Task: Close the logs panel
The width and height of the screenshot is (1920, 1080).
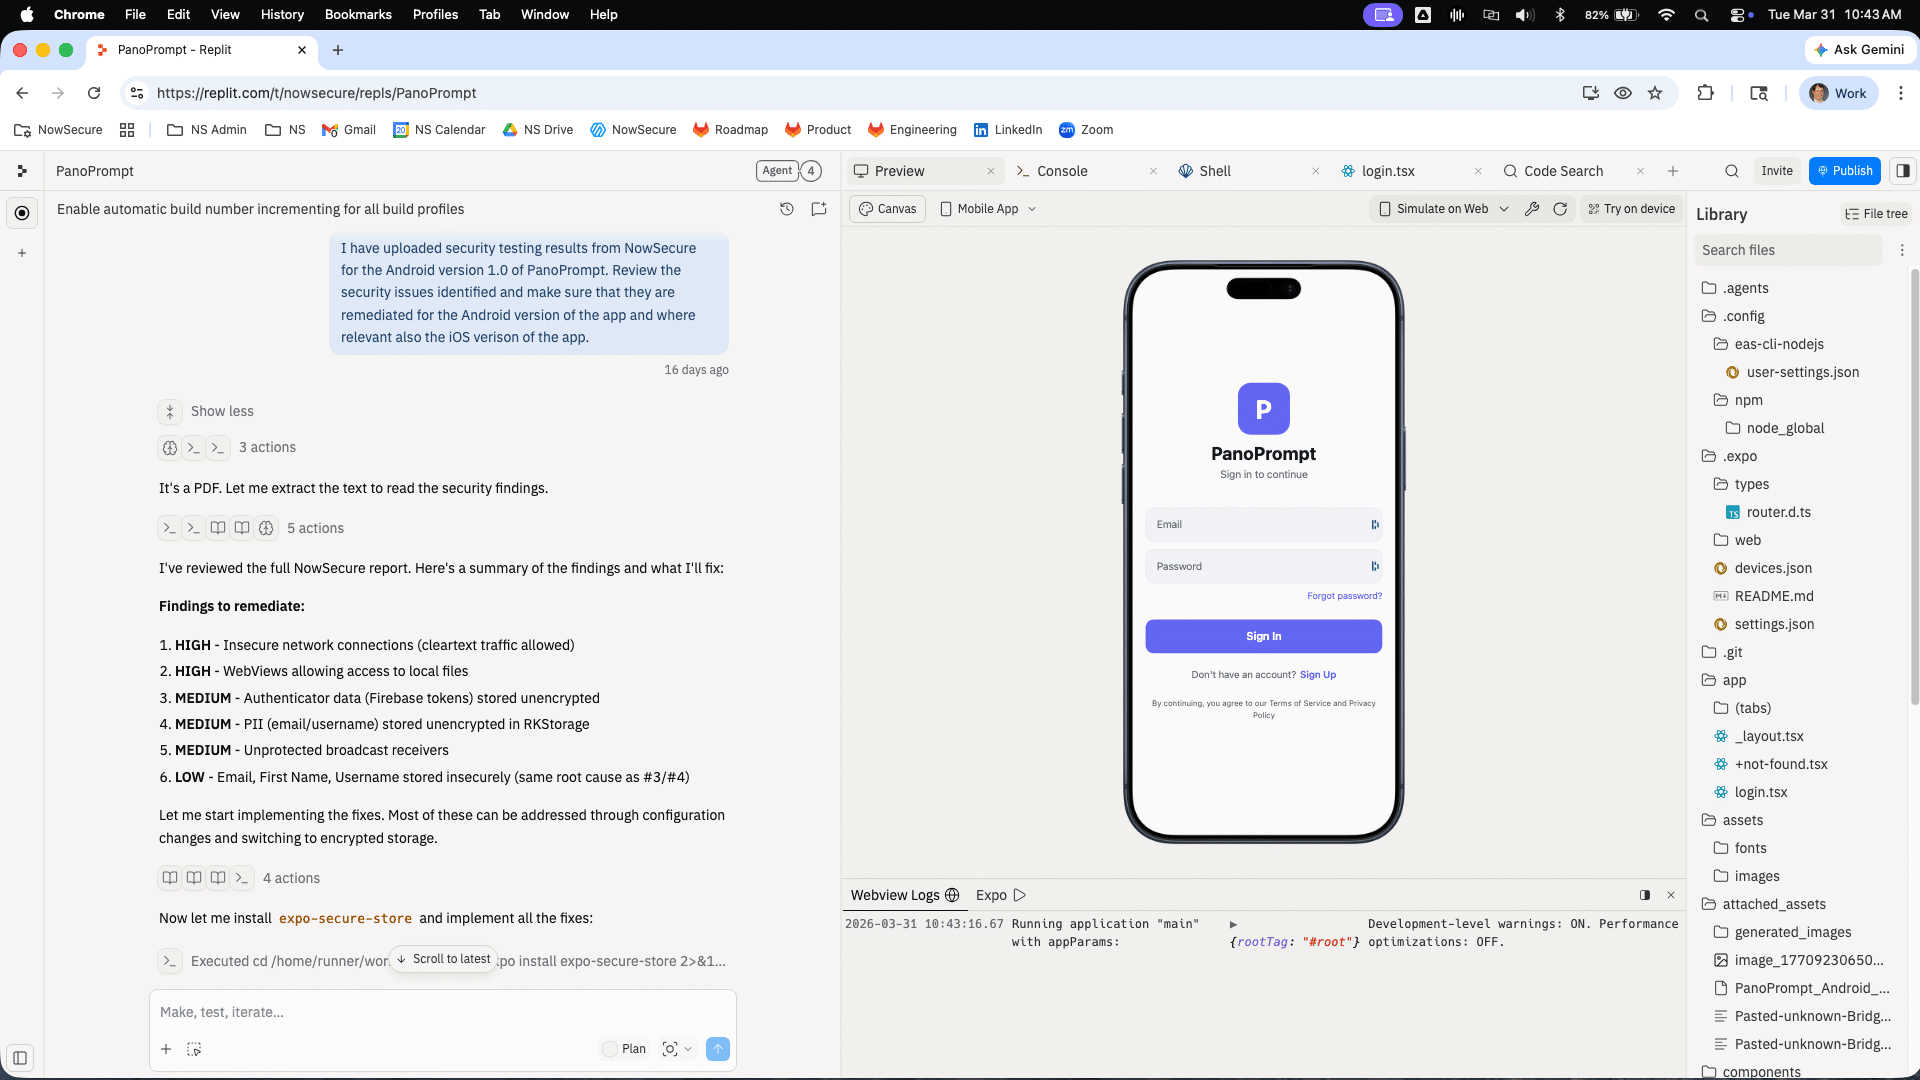Action: pos(1671,895)
